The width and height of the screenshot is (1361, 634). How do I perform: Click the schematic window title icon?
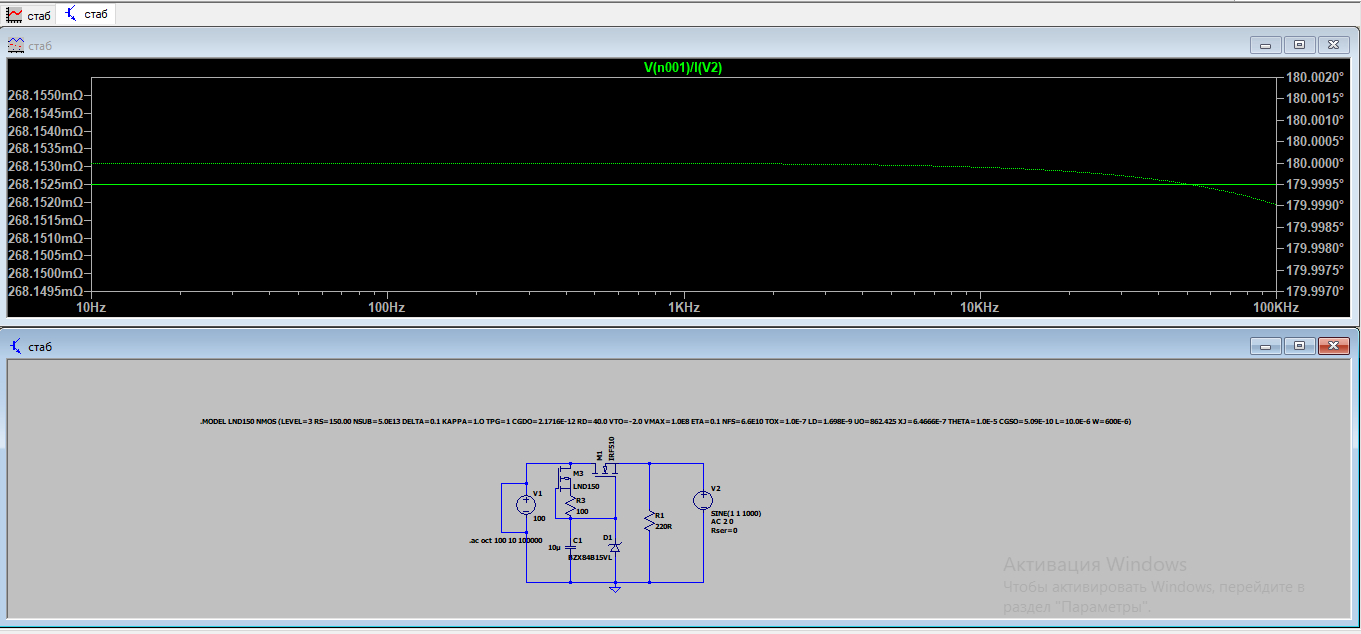[16, 346]
